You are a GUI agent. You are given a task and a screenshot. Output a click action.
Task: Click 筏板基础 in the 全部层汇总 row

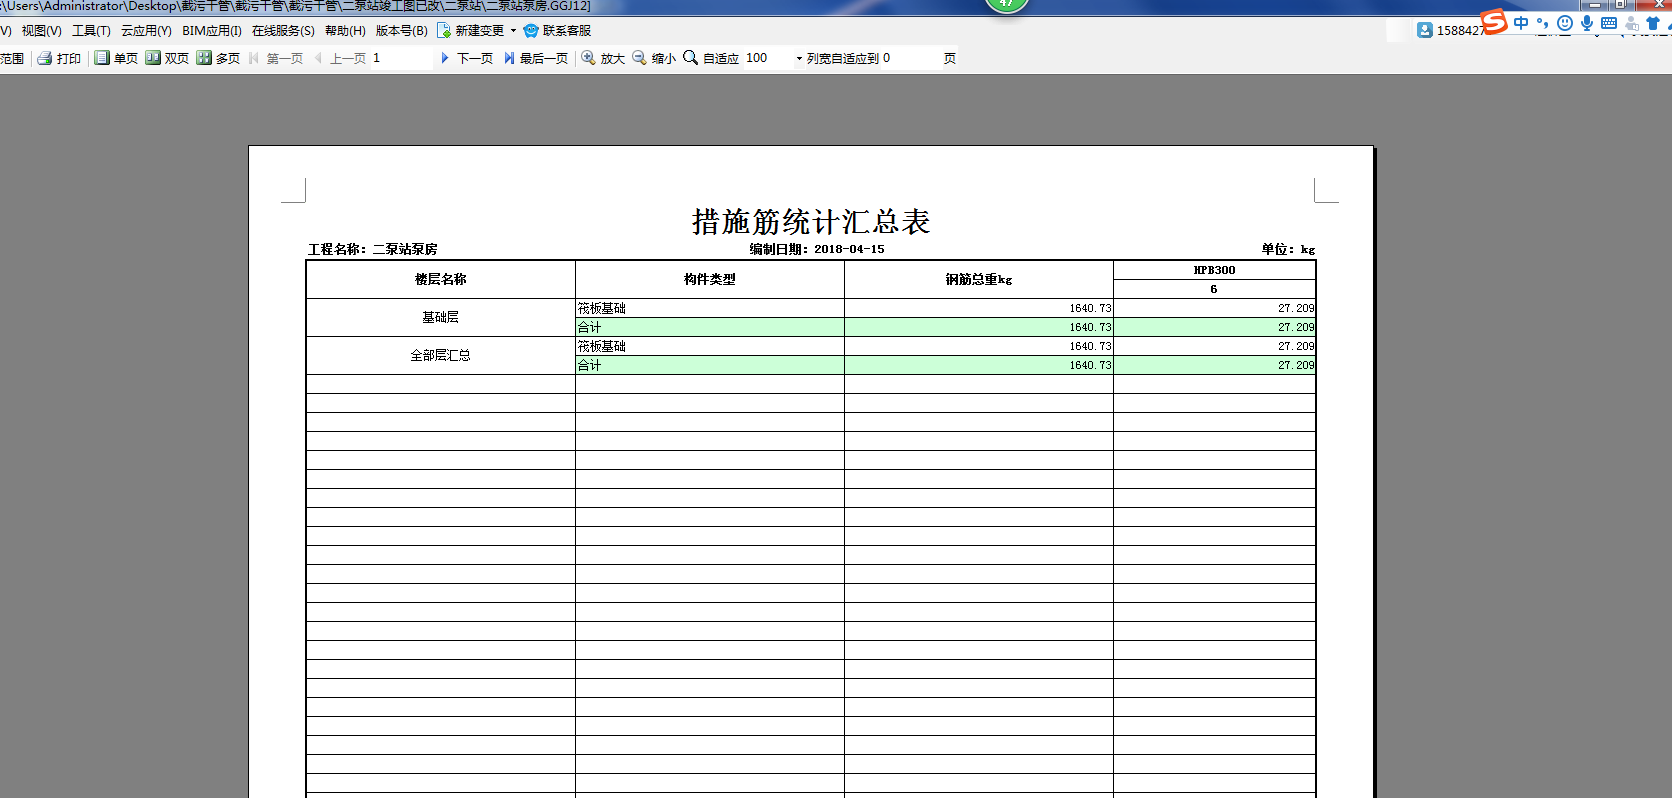coord(710,346)
